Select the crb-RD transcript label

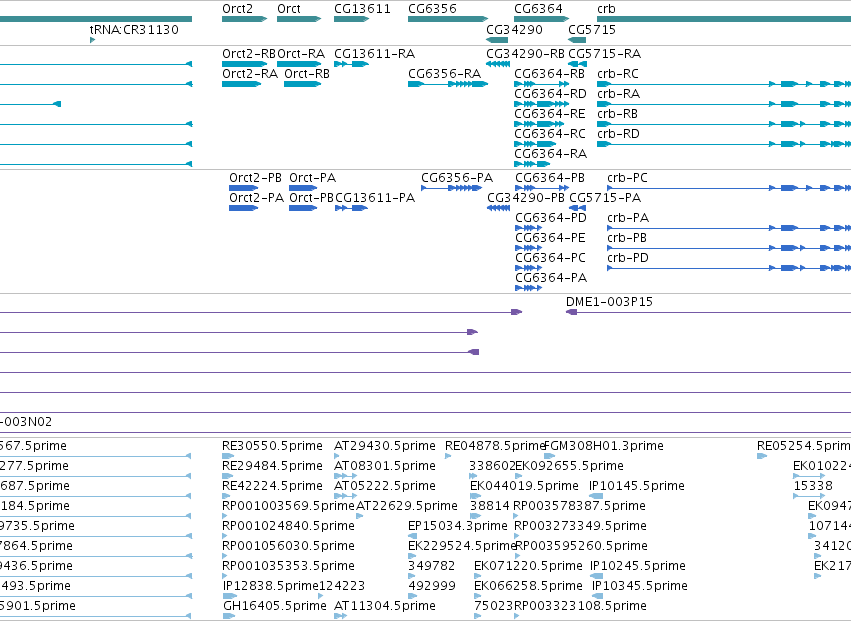click(618, 134)
